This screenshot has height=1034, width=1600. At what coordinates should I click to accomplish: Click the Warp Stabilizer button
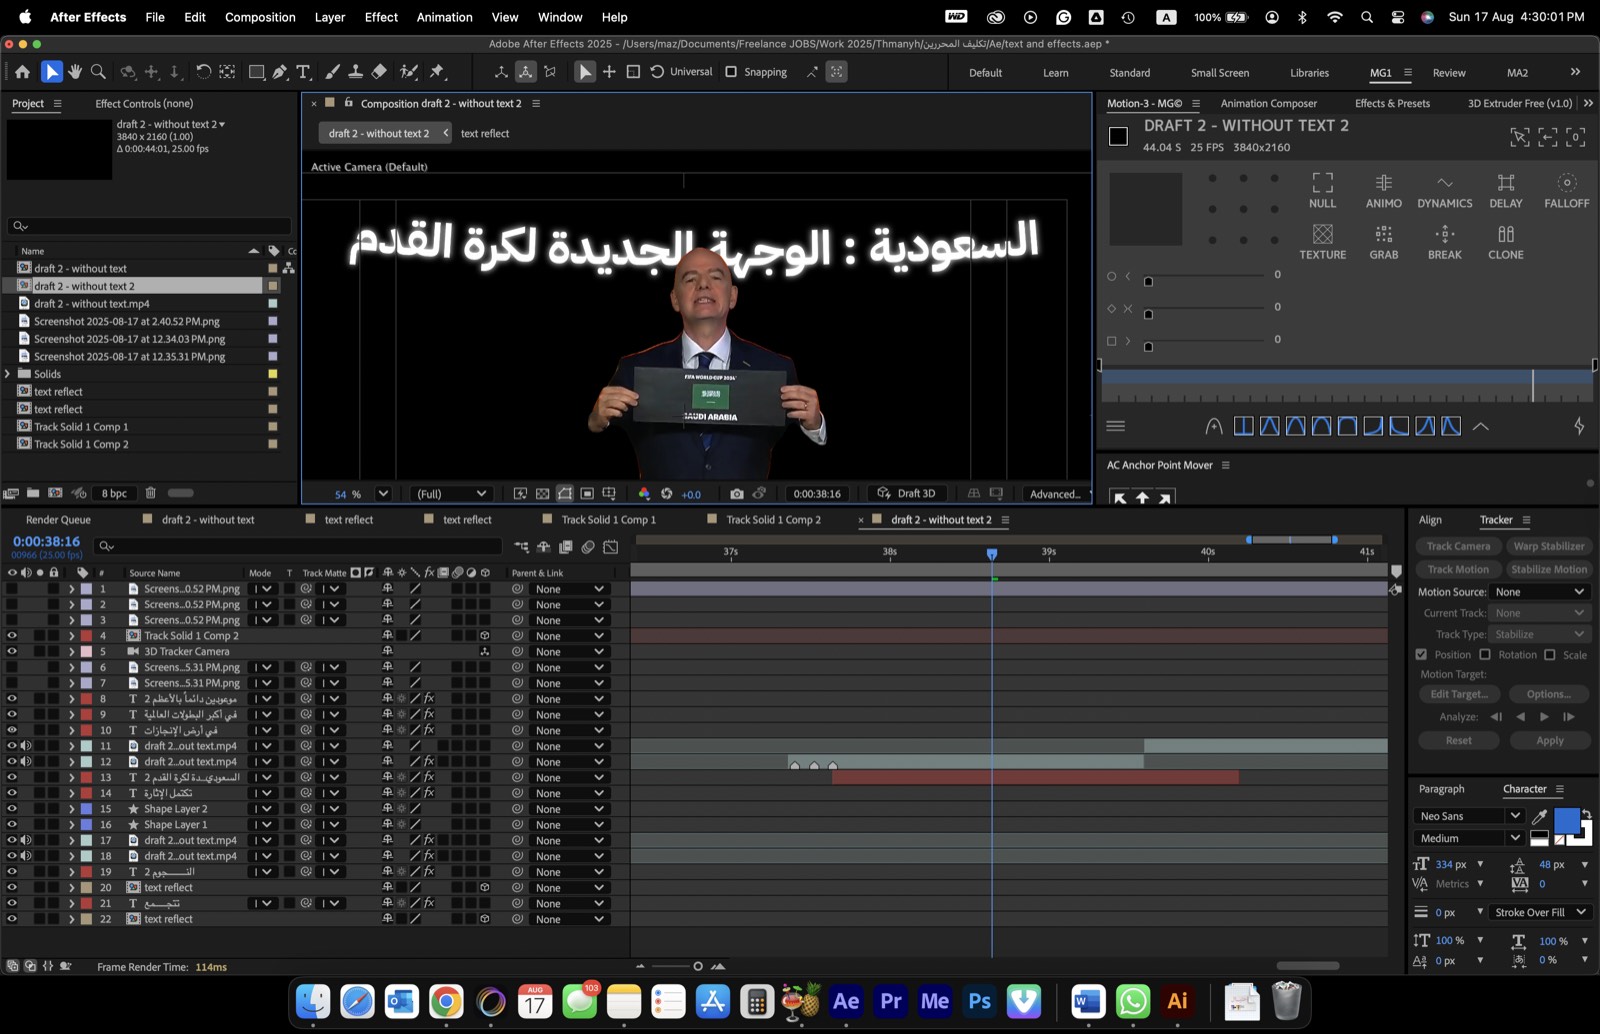(1549, 546)
